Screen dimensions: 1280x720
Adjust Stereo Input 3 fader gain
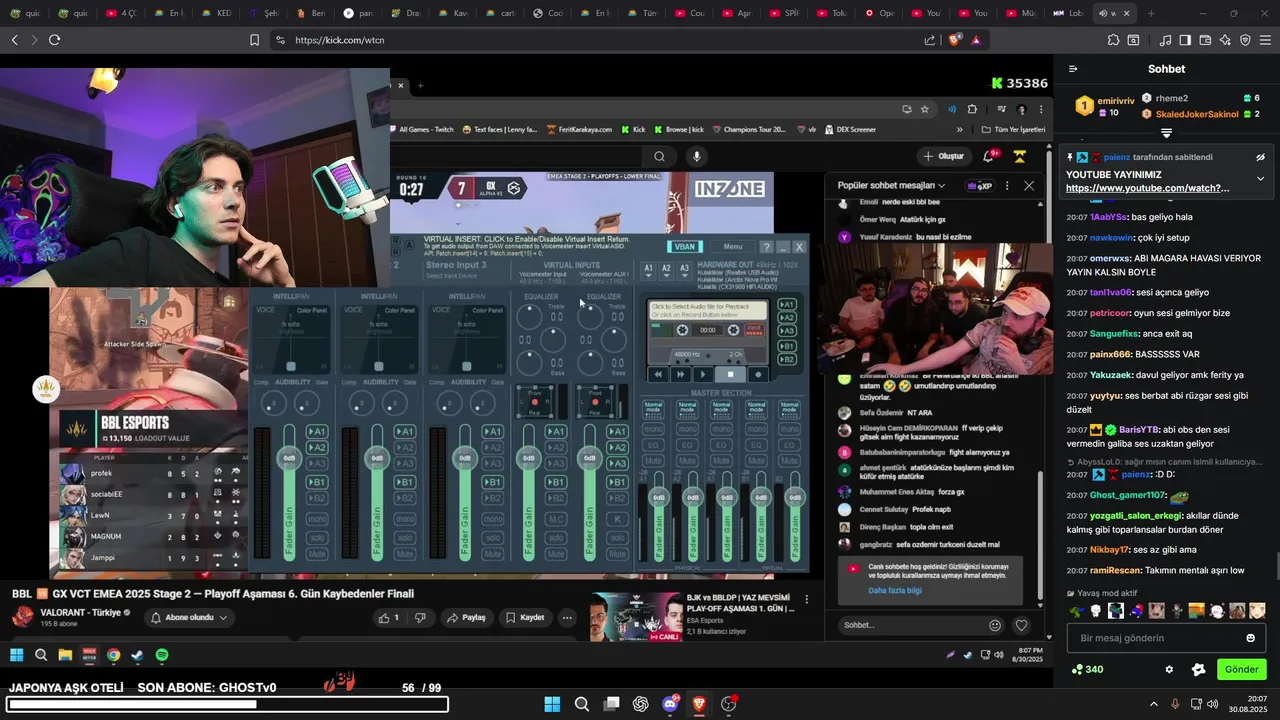464,458
